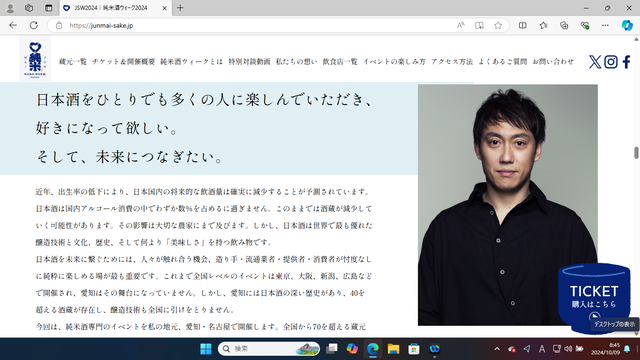The height and width of the screenshot is (360, 640).
Task: Open Task View on the taskbar
Action: tap(332, 349)
